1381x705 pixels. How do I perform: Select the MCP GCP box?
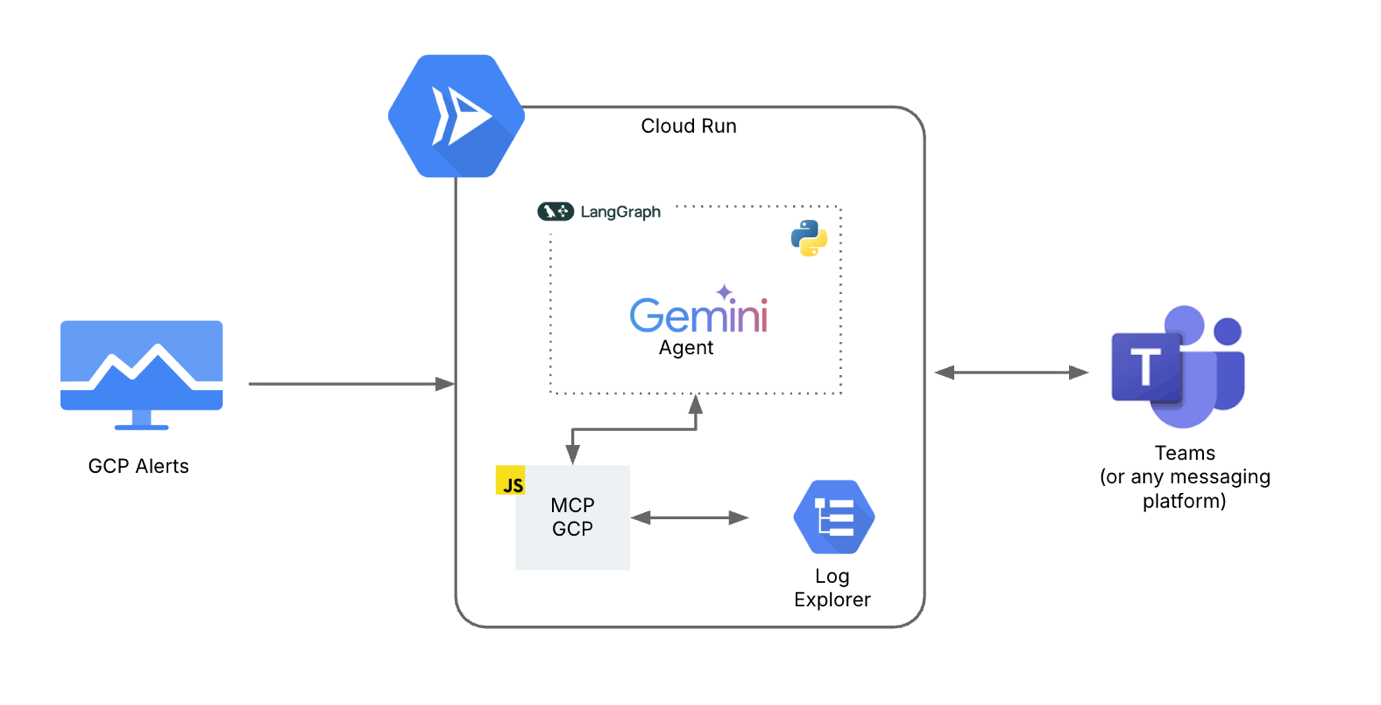573,517
